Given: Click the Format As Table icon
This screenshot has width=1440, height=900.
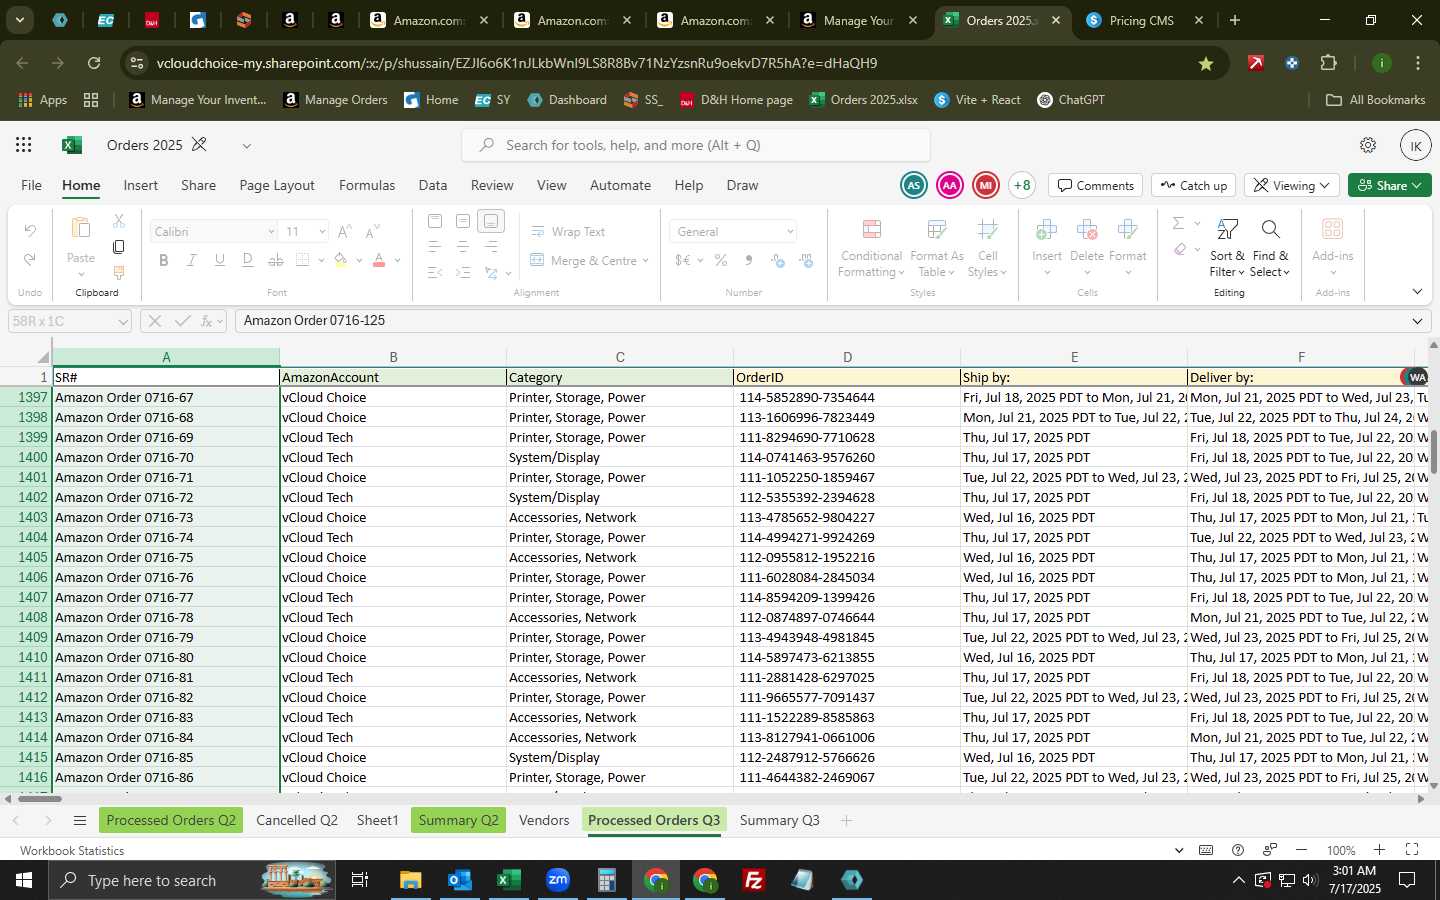Looking at the screenshot, I should click(x=937, y=230).
